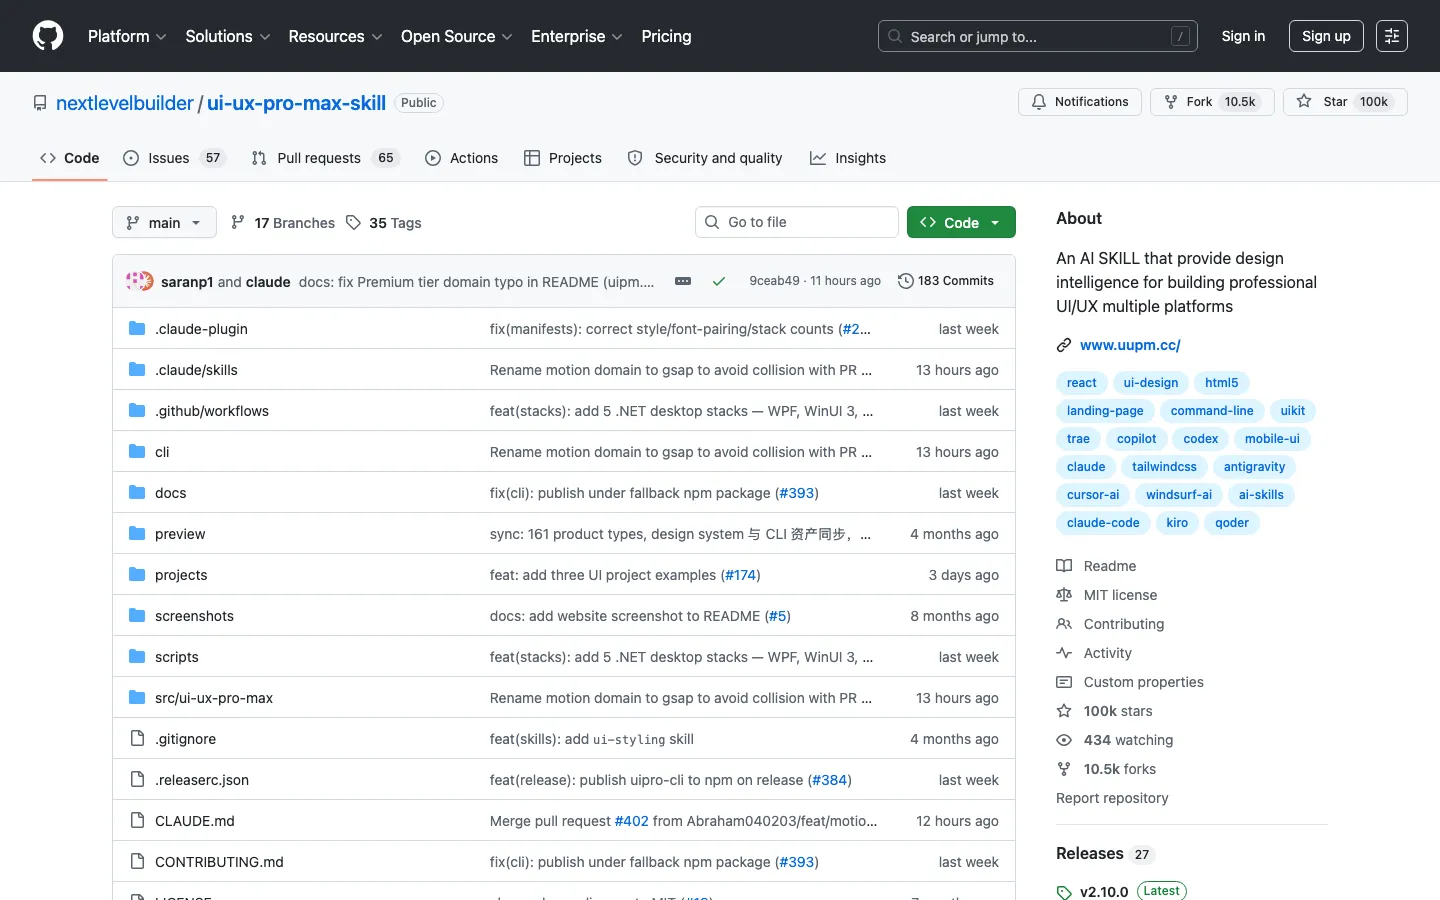Screen dimensions: 1440x900
Task: Open the Security and quality tab
Action: 705,158
